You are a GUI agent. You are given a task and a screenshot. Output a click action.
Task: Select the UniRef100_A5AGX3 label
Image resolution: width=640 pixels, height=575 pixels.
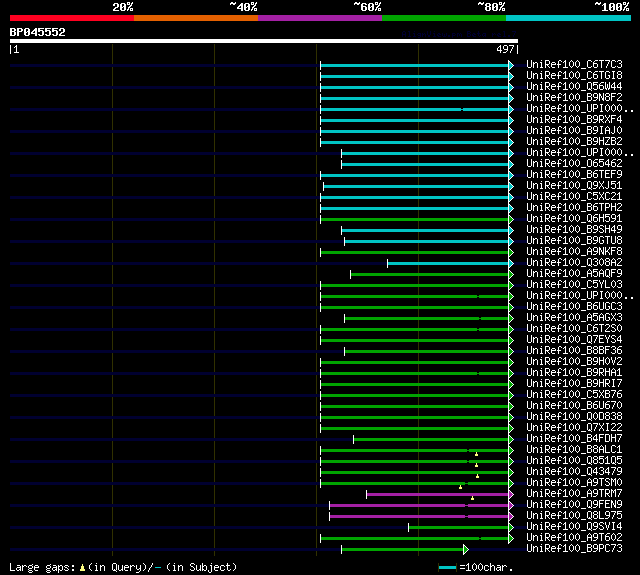pyautogui.click(x=574, y=318)
